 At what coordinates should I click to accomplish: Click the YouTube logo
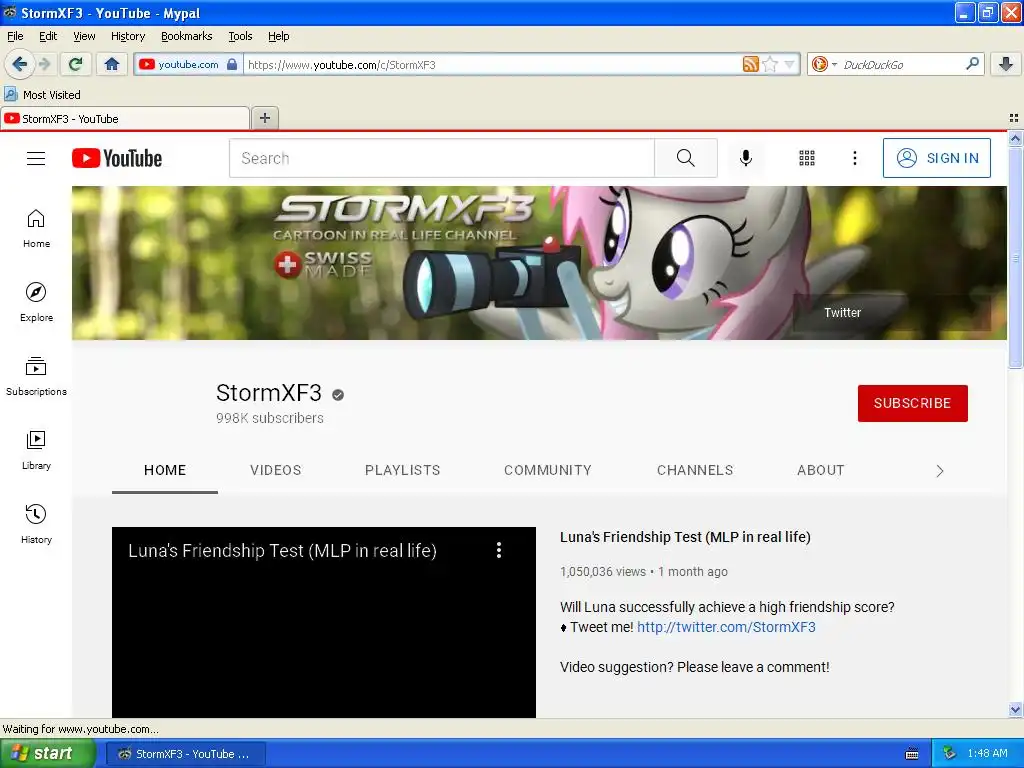coord(117,158)
